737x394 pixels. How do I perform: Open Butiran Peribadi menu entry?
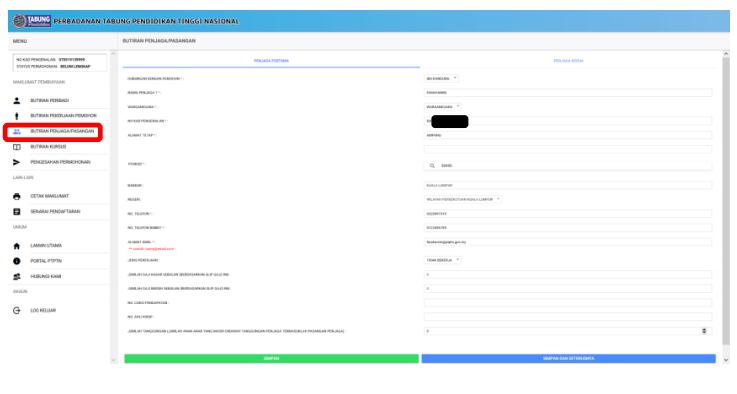coord(49,101)
